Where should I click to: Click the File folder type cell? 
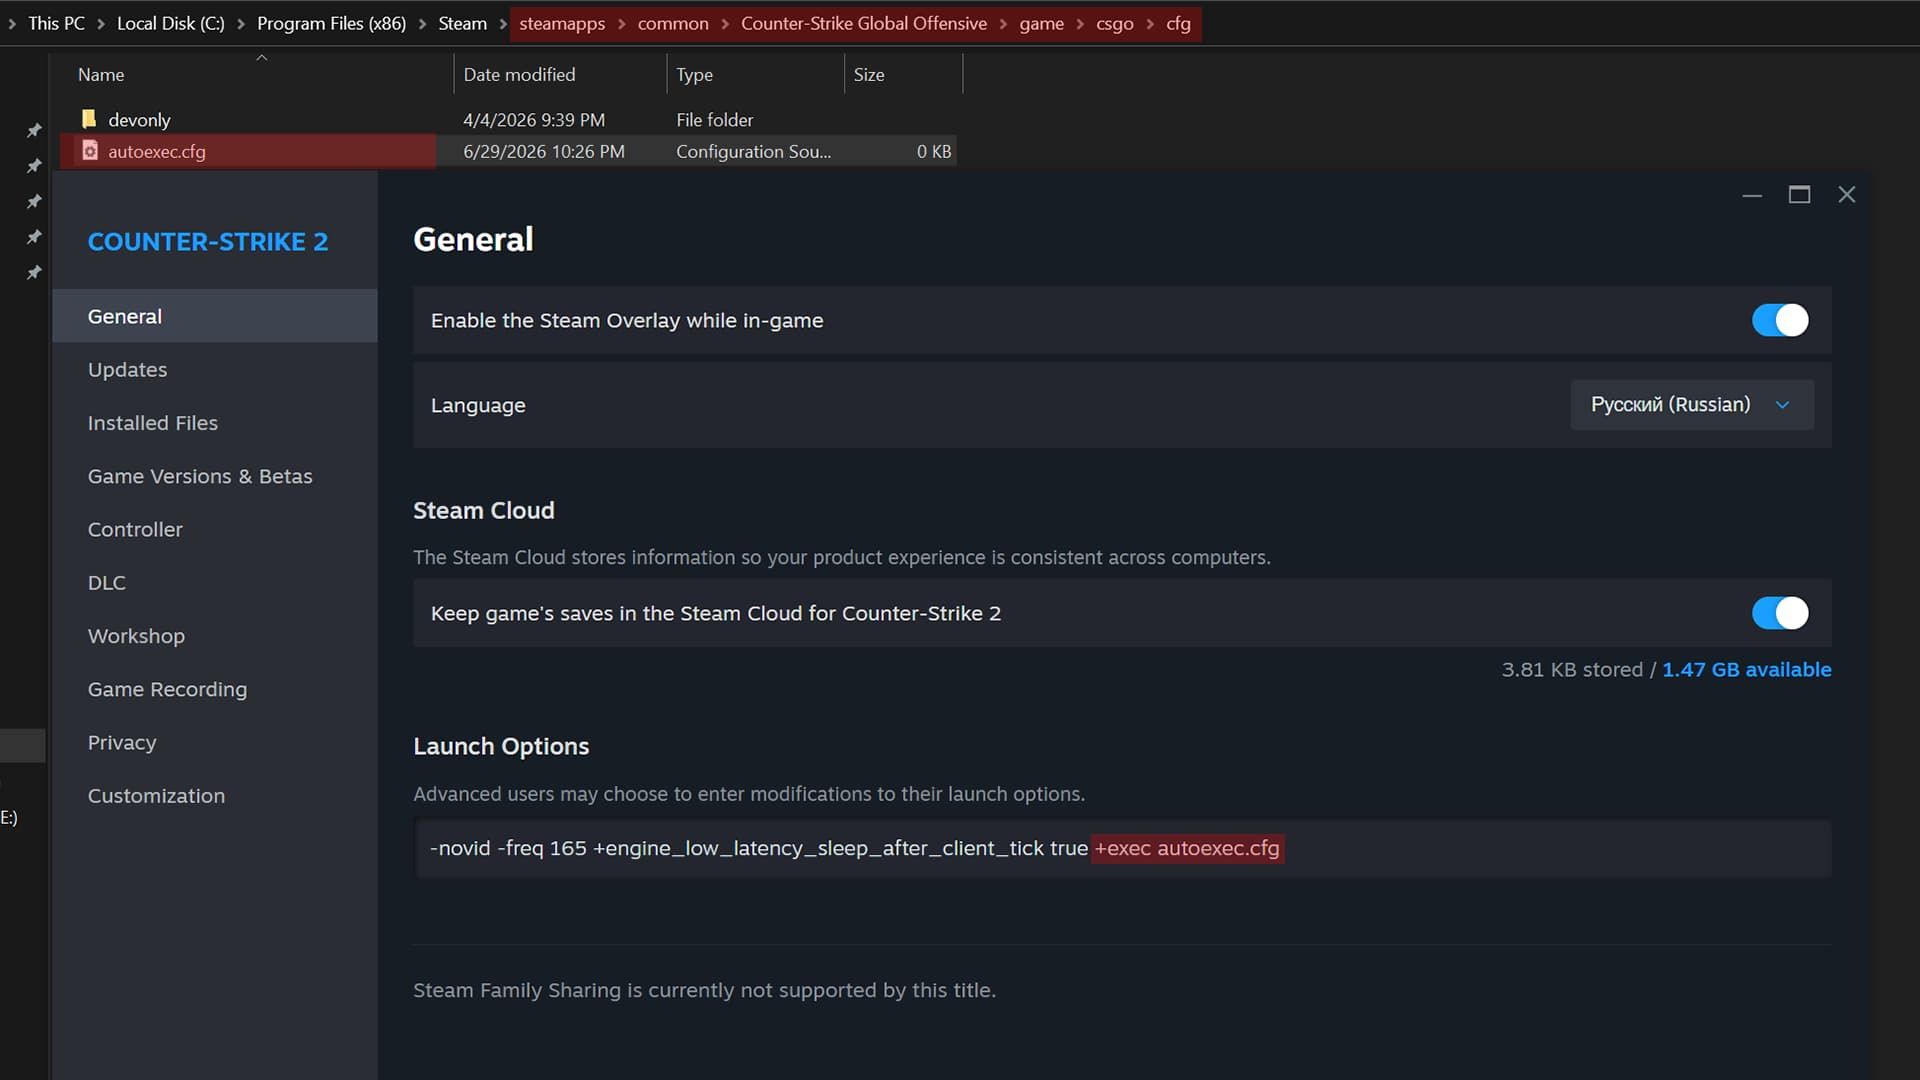click(714, 120)
